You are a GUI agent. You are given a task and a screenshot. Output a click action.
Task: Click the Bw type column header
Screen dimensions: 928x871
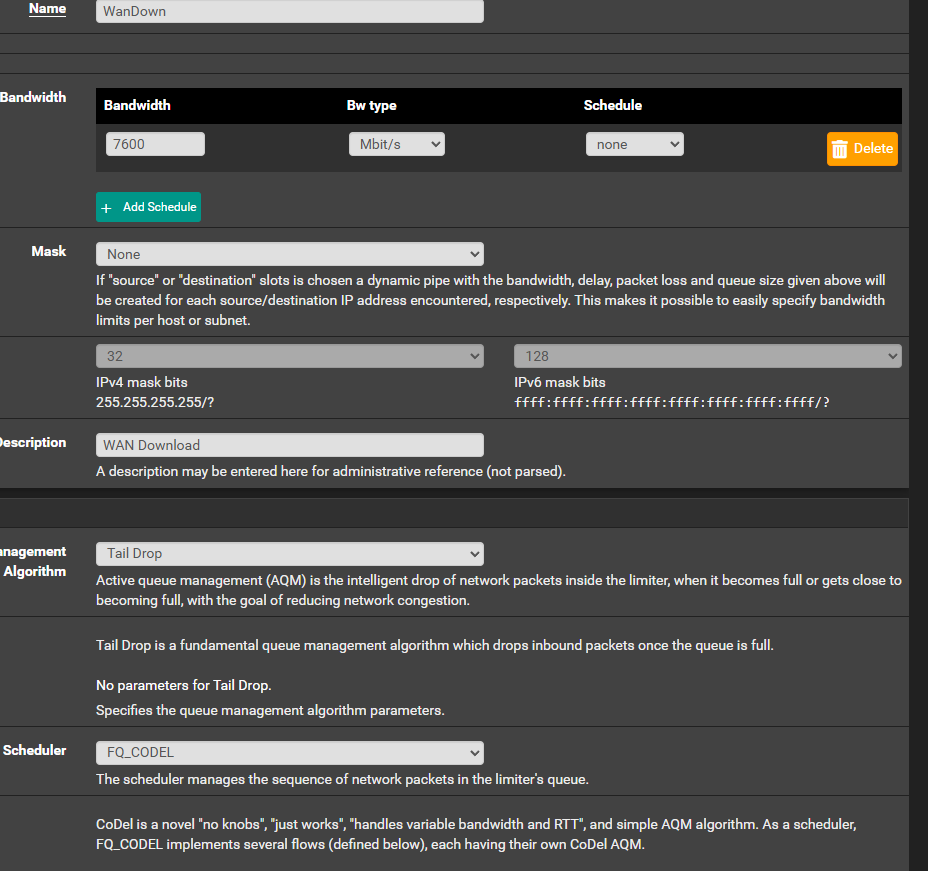click(x=371, y=105)
